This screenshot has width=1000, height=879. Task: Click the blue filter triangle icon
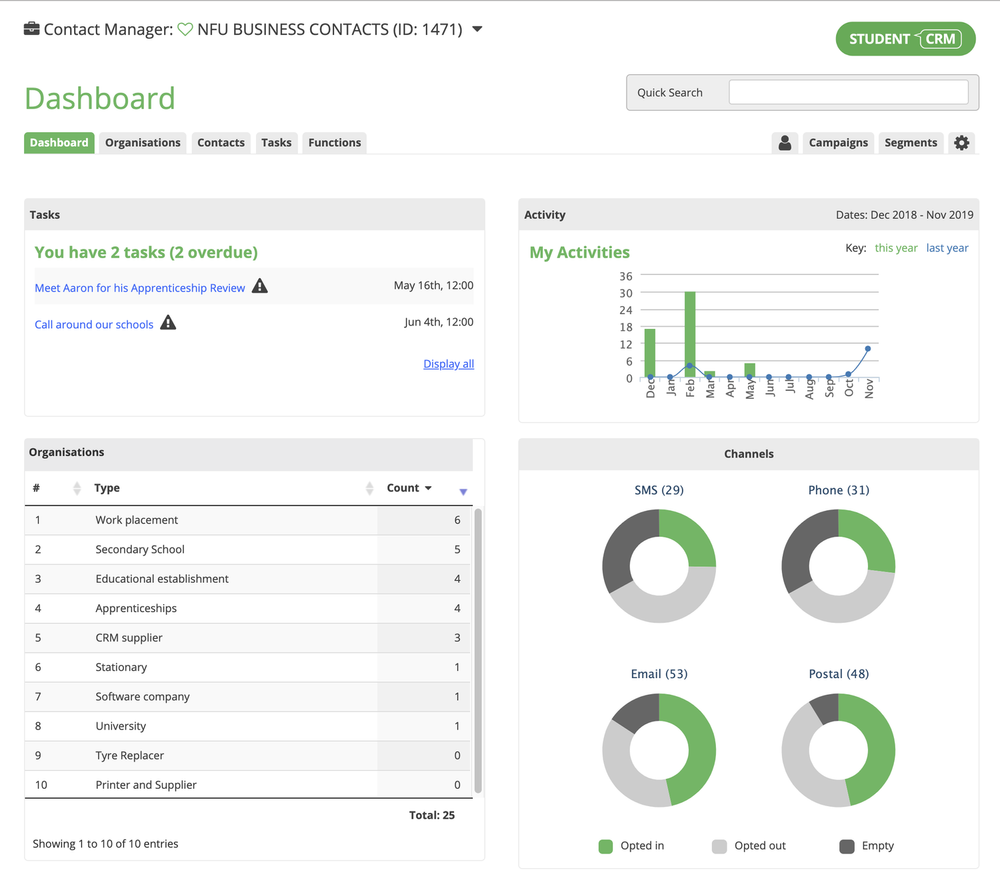coord(463,491)
